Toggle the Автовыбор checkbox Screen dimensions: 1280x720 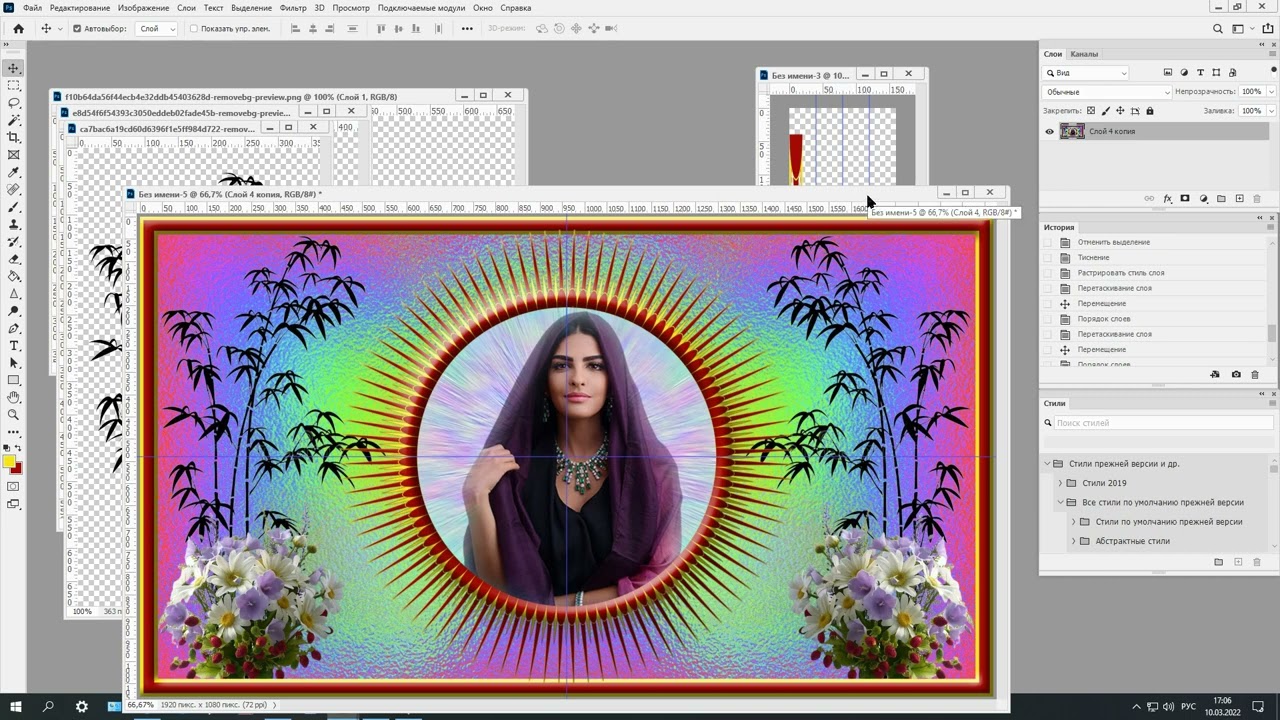click(x=77, y=29)
